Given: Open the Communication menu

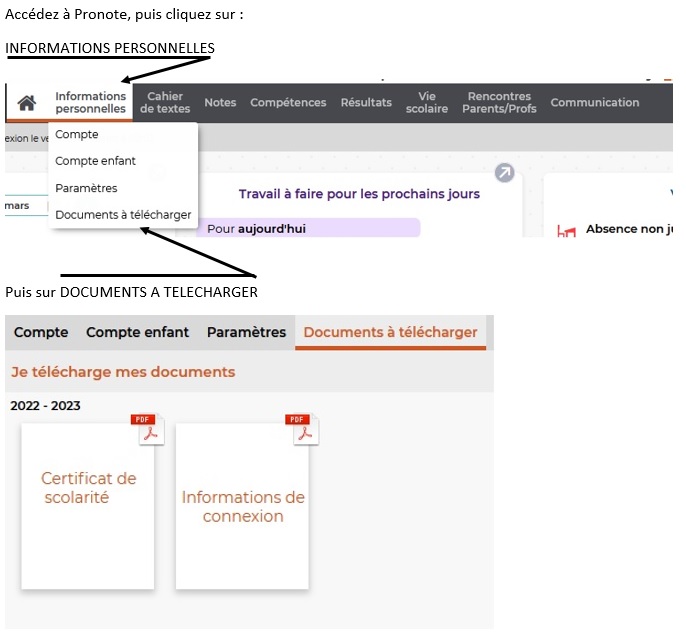Looking at the screenshot, I should pyautogui.click(x=594, y=102).
